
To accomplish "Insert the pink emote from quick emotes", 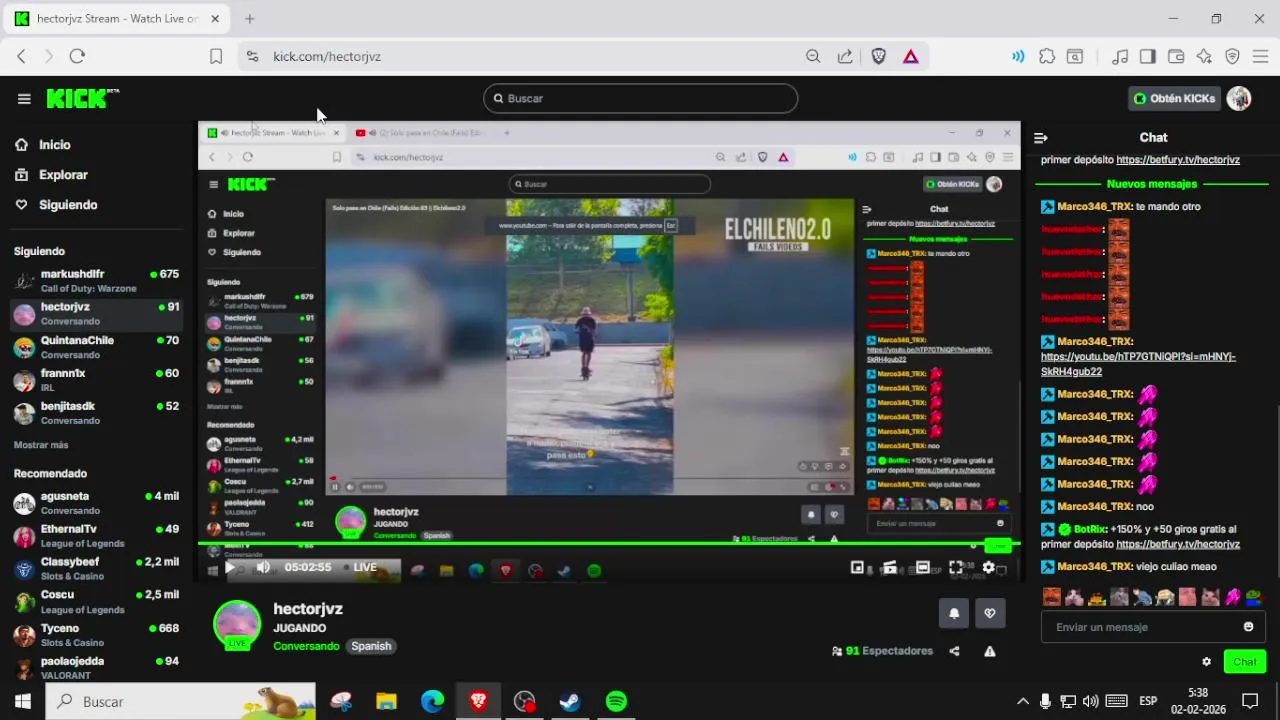I will click(x=1233, y=597).
